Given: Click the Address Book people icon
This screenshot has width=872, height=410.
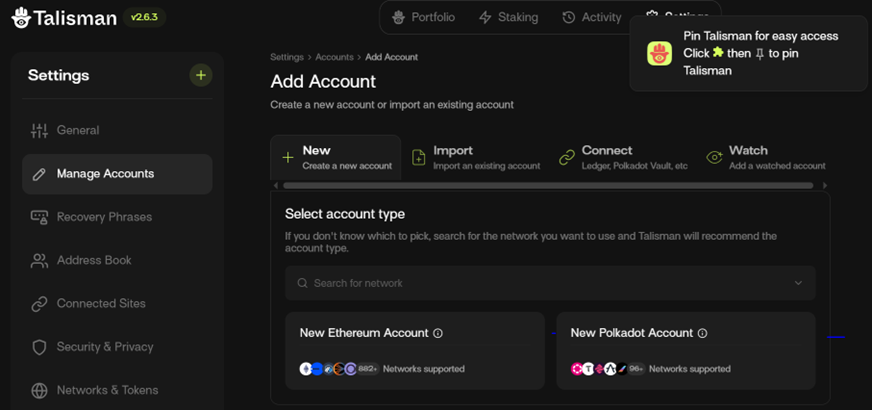Looking at the screenshot, I should tap(39, 260).
